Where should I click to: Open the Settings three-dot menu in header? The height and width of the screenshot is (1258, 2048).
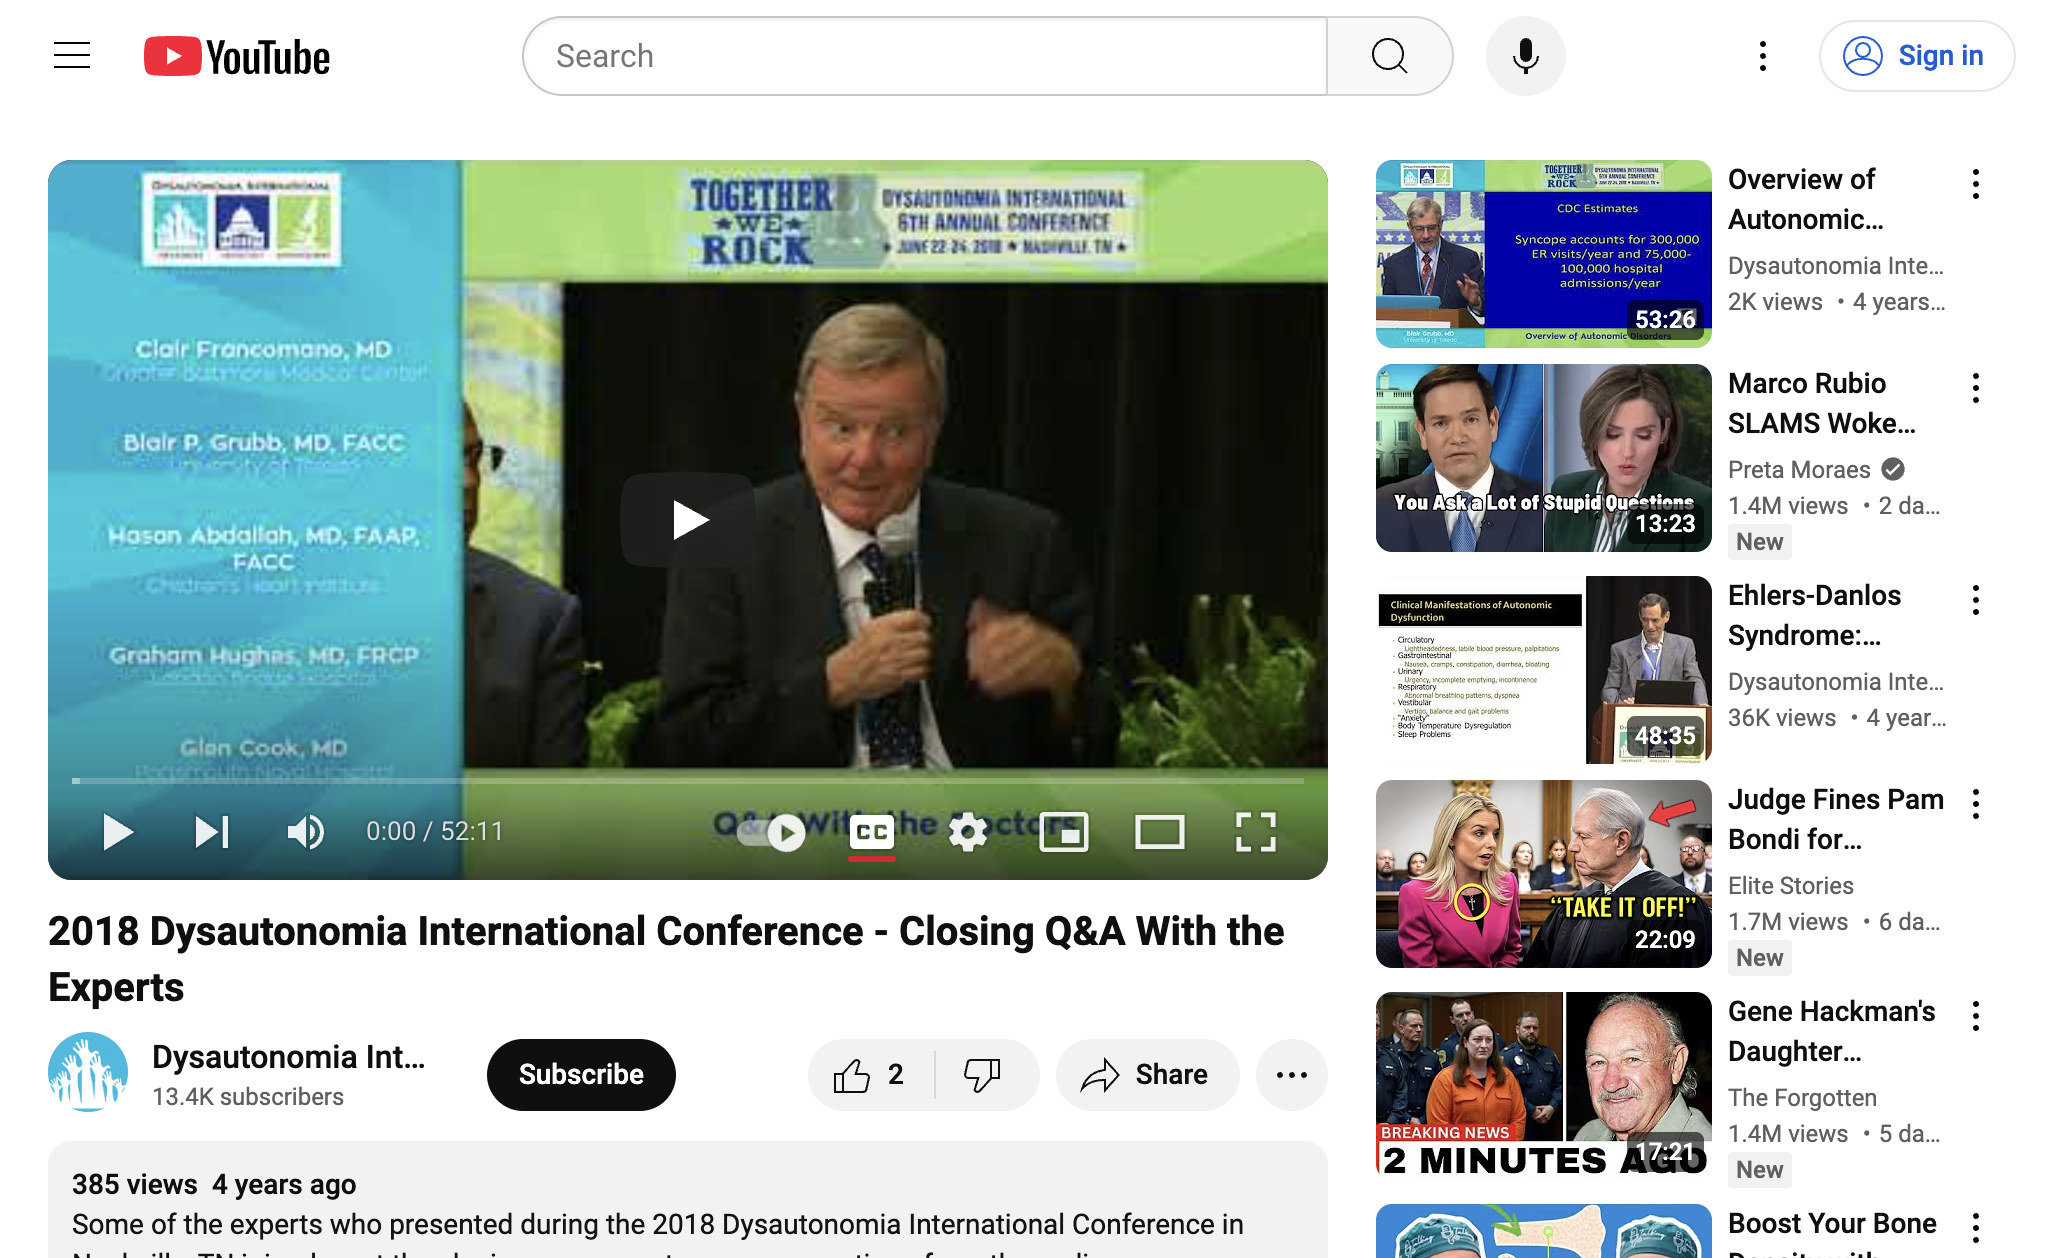pyautogui.click(x=1763, y=56)
